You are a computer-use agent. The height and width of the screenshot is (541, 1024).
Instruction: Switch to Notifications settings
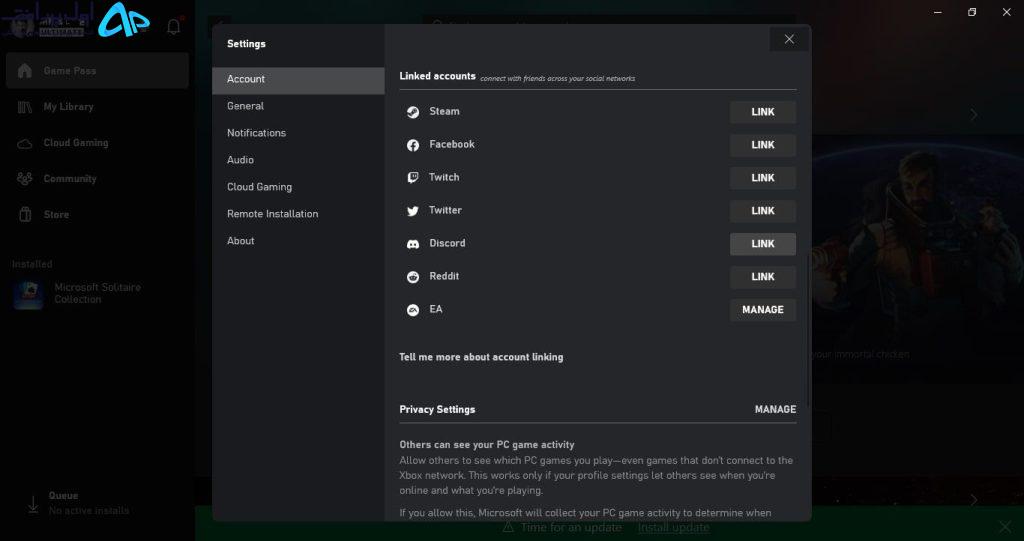[x=298, y=133]
